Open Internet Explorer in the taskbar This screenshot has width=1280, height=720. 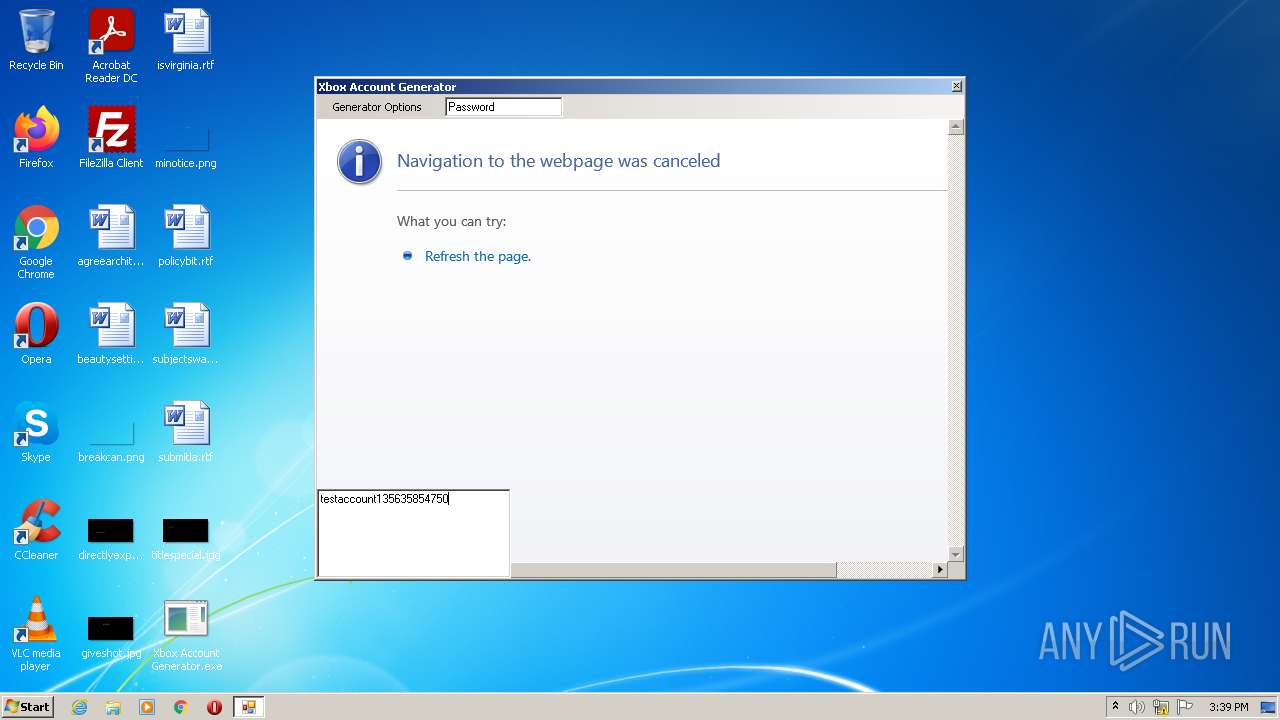[x=80, y=707]
